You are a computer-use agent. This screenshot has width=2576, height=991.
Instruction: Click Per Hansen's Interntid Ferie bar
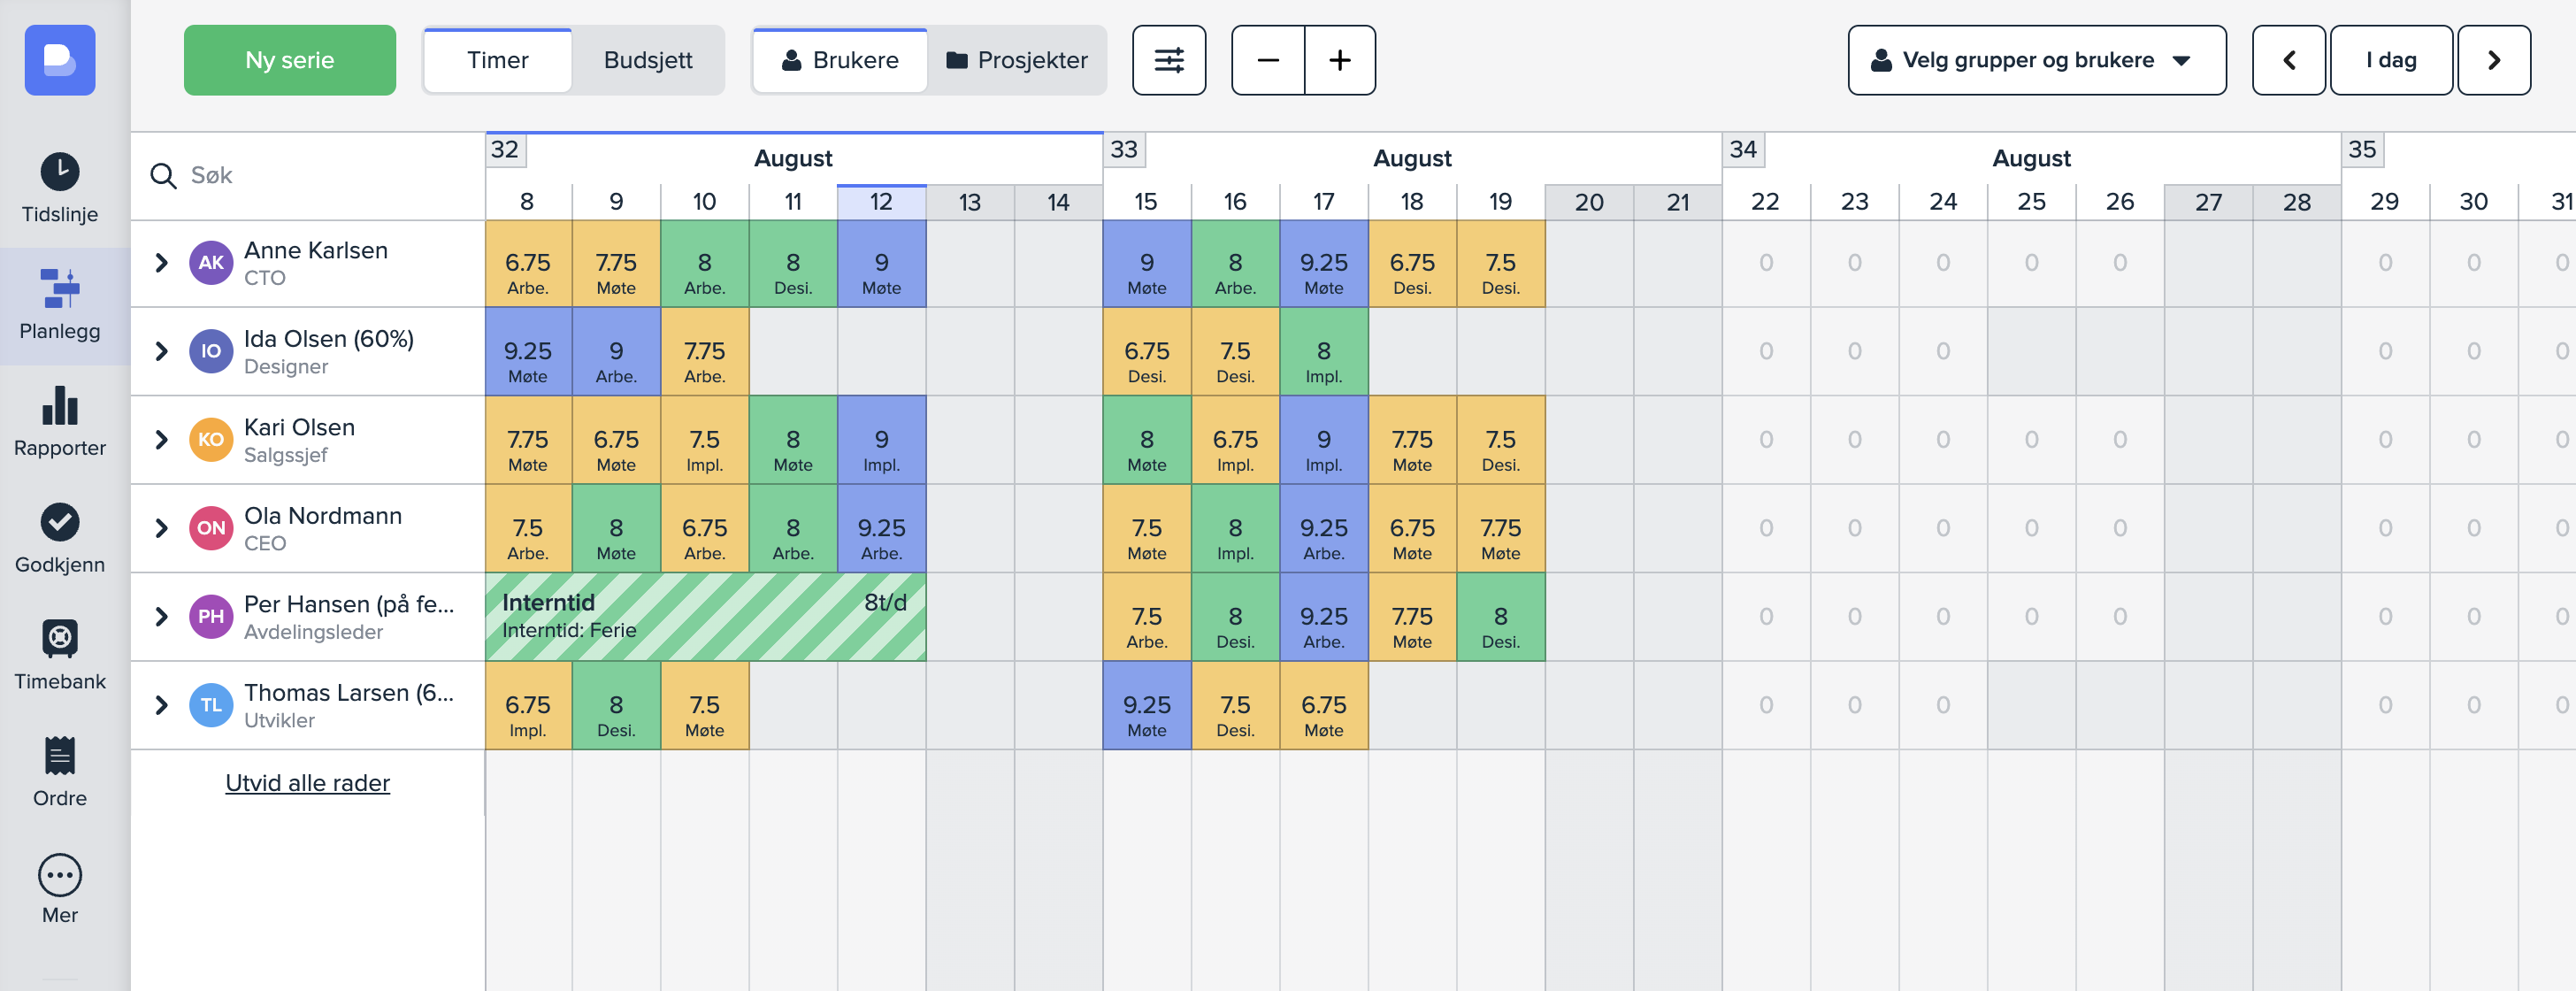click(704, 617)
